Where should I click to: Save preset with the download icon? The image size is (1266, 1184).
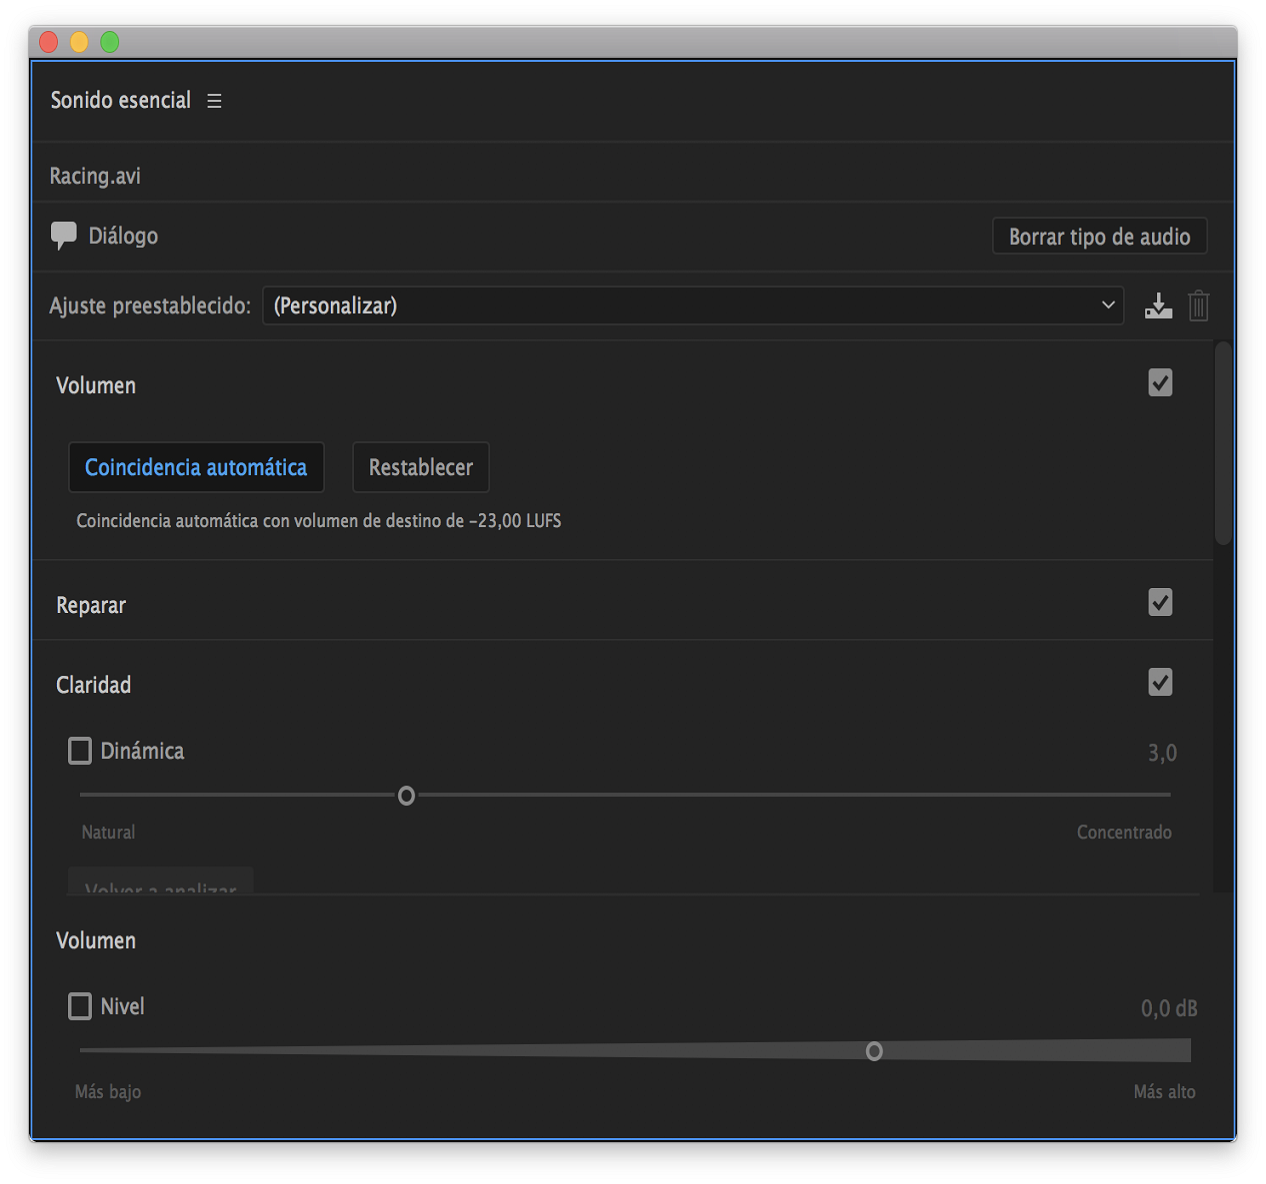(x=1158, y=306)
